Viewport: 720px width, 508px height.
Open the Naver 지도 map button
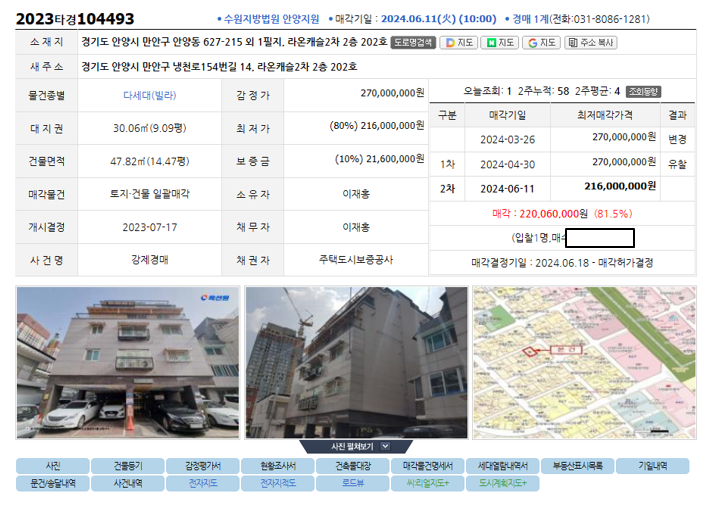pyautogui.click(x=500, y=43)
